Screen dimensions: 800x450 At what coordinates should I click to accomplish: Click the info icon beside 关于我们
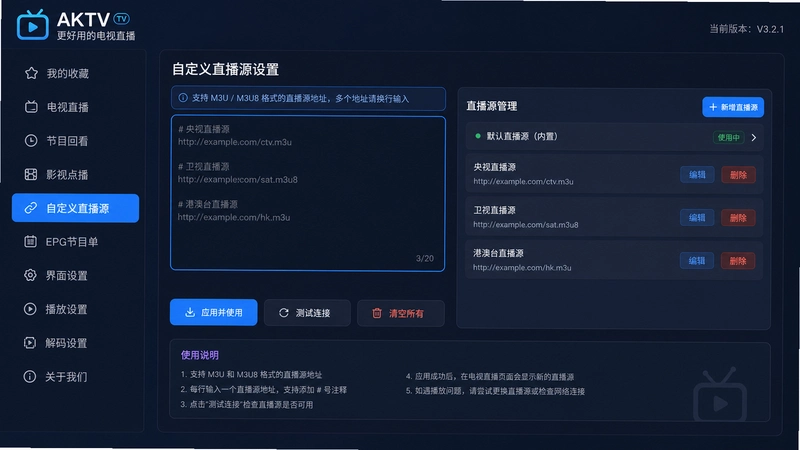point(30,377)
